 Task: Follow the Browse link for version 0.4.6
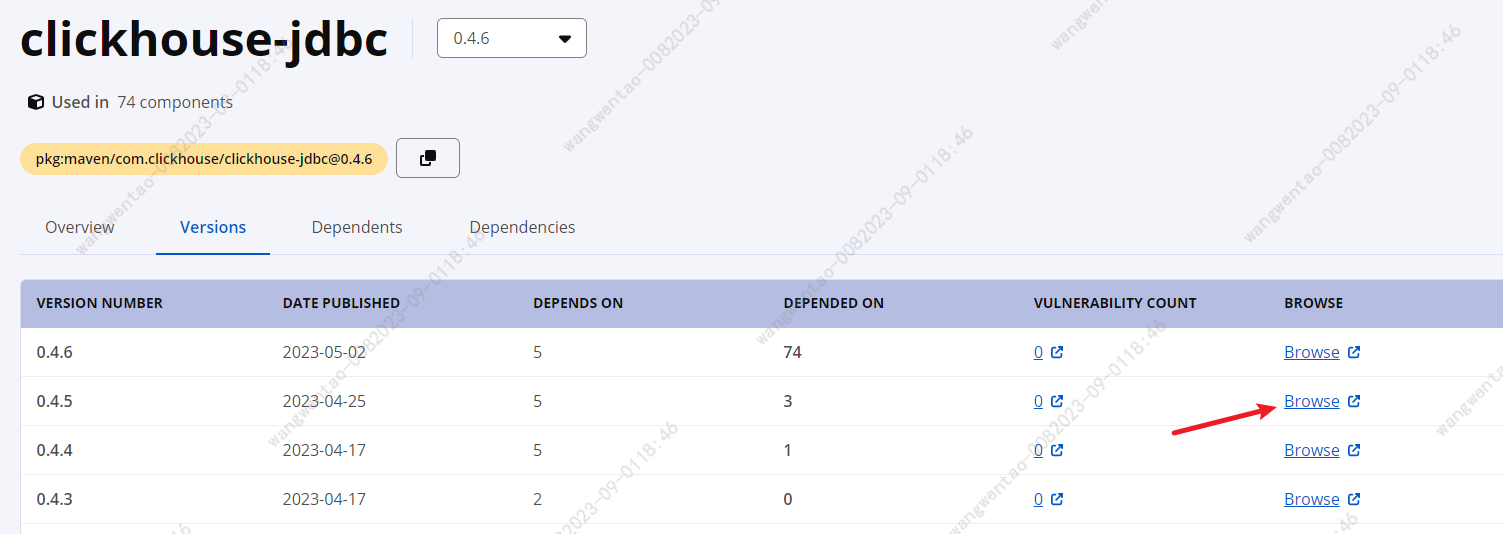pos(1312,352)
